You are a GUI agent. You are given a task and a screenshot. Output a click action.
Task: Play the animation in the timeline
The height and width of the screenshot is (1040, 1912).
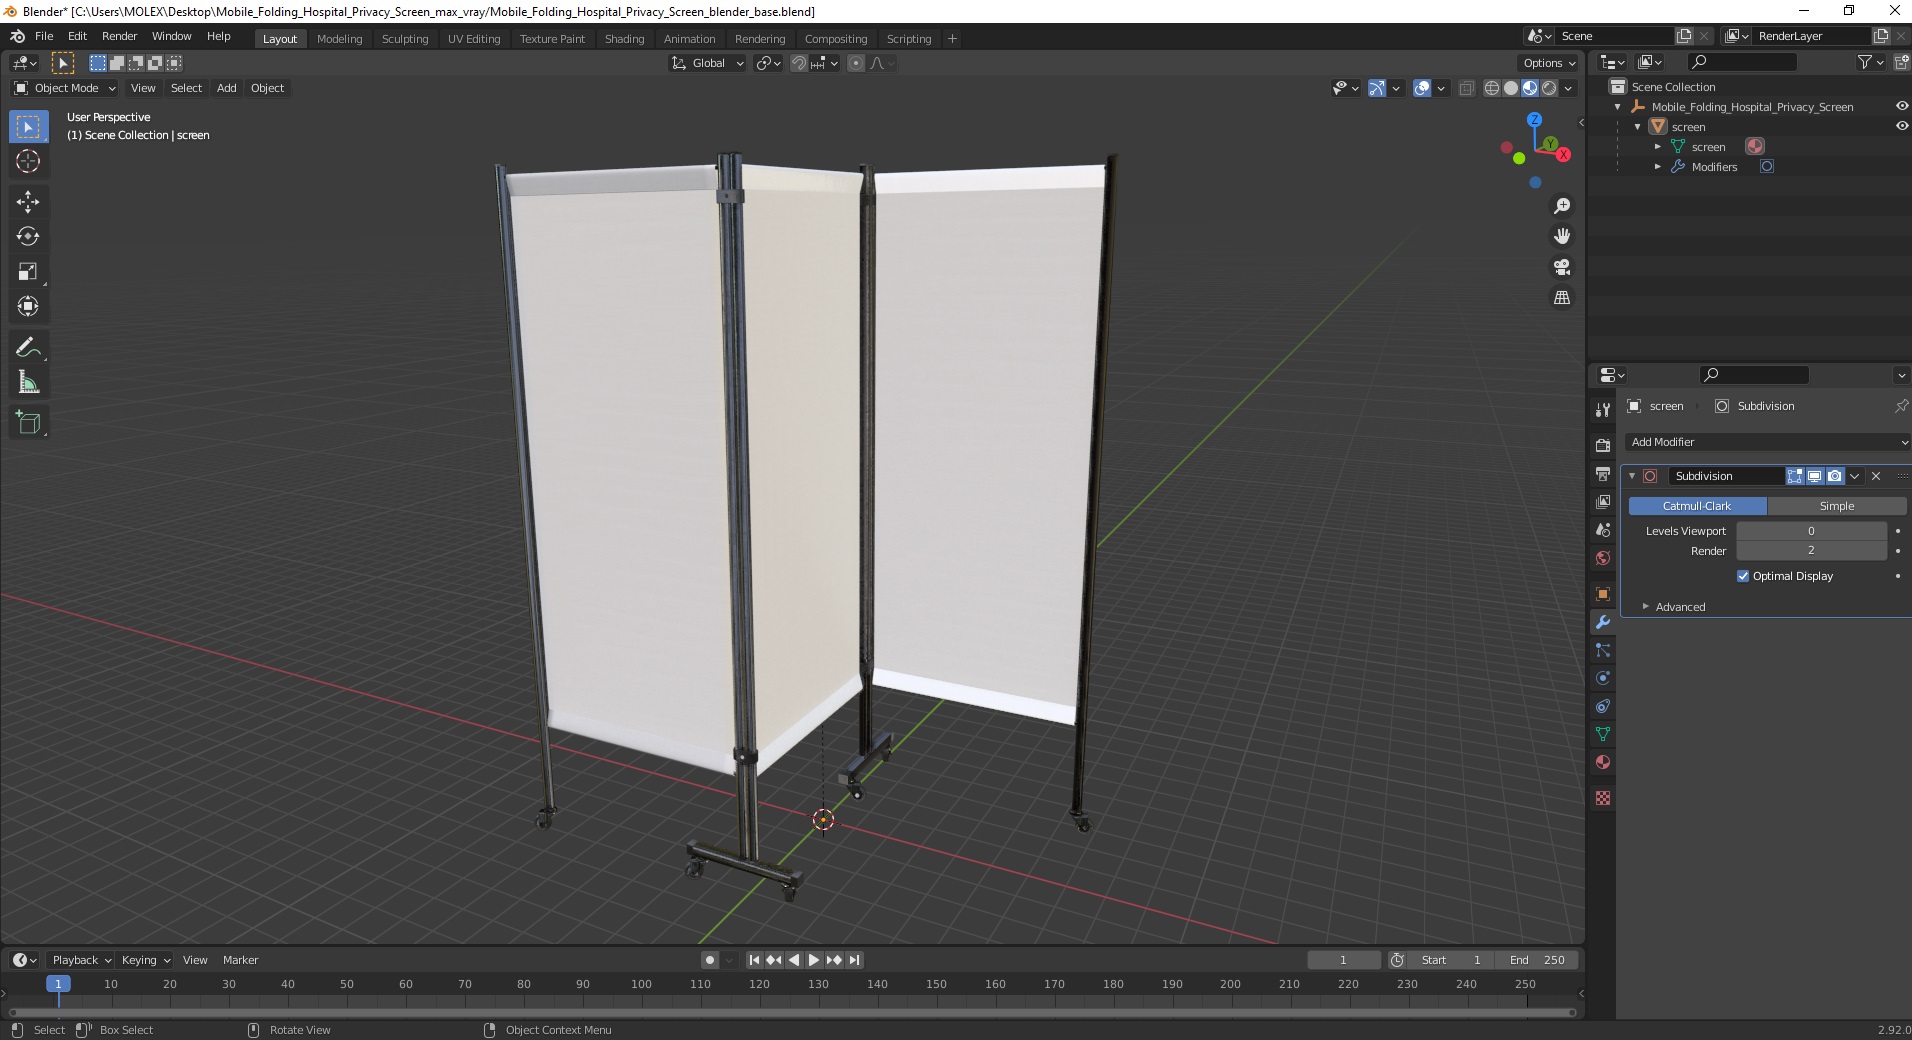(813, 960)
